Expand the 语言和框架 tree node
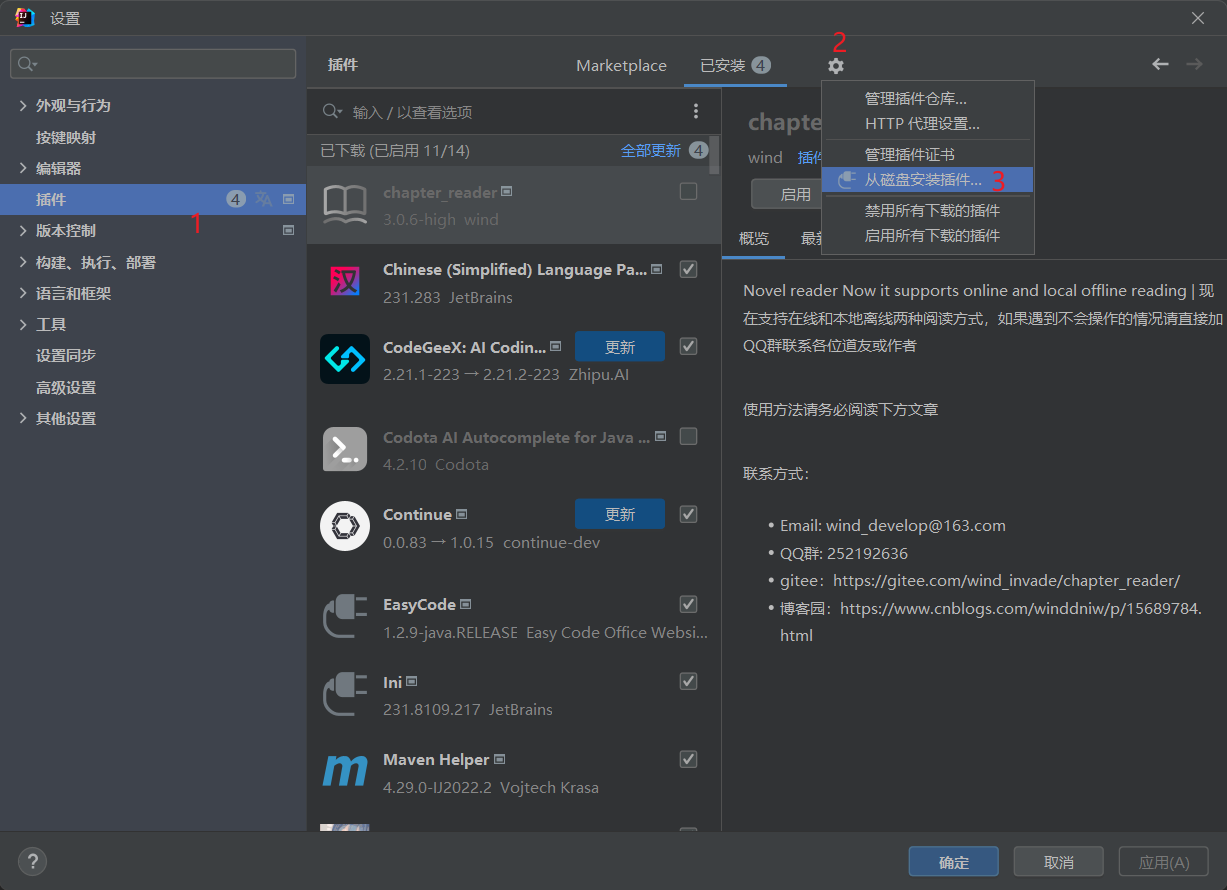 click(23, 293)
